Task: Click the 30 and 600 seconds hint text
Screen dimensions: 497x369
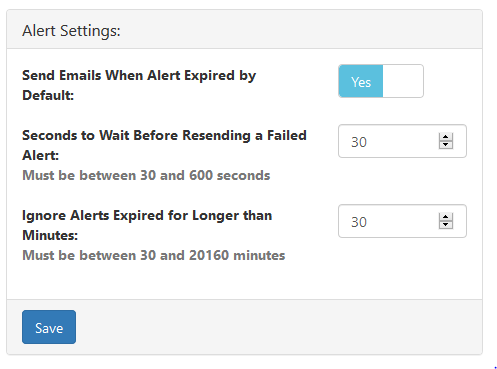Action: point(146,175)
